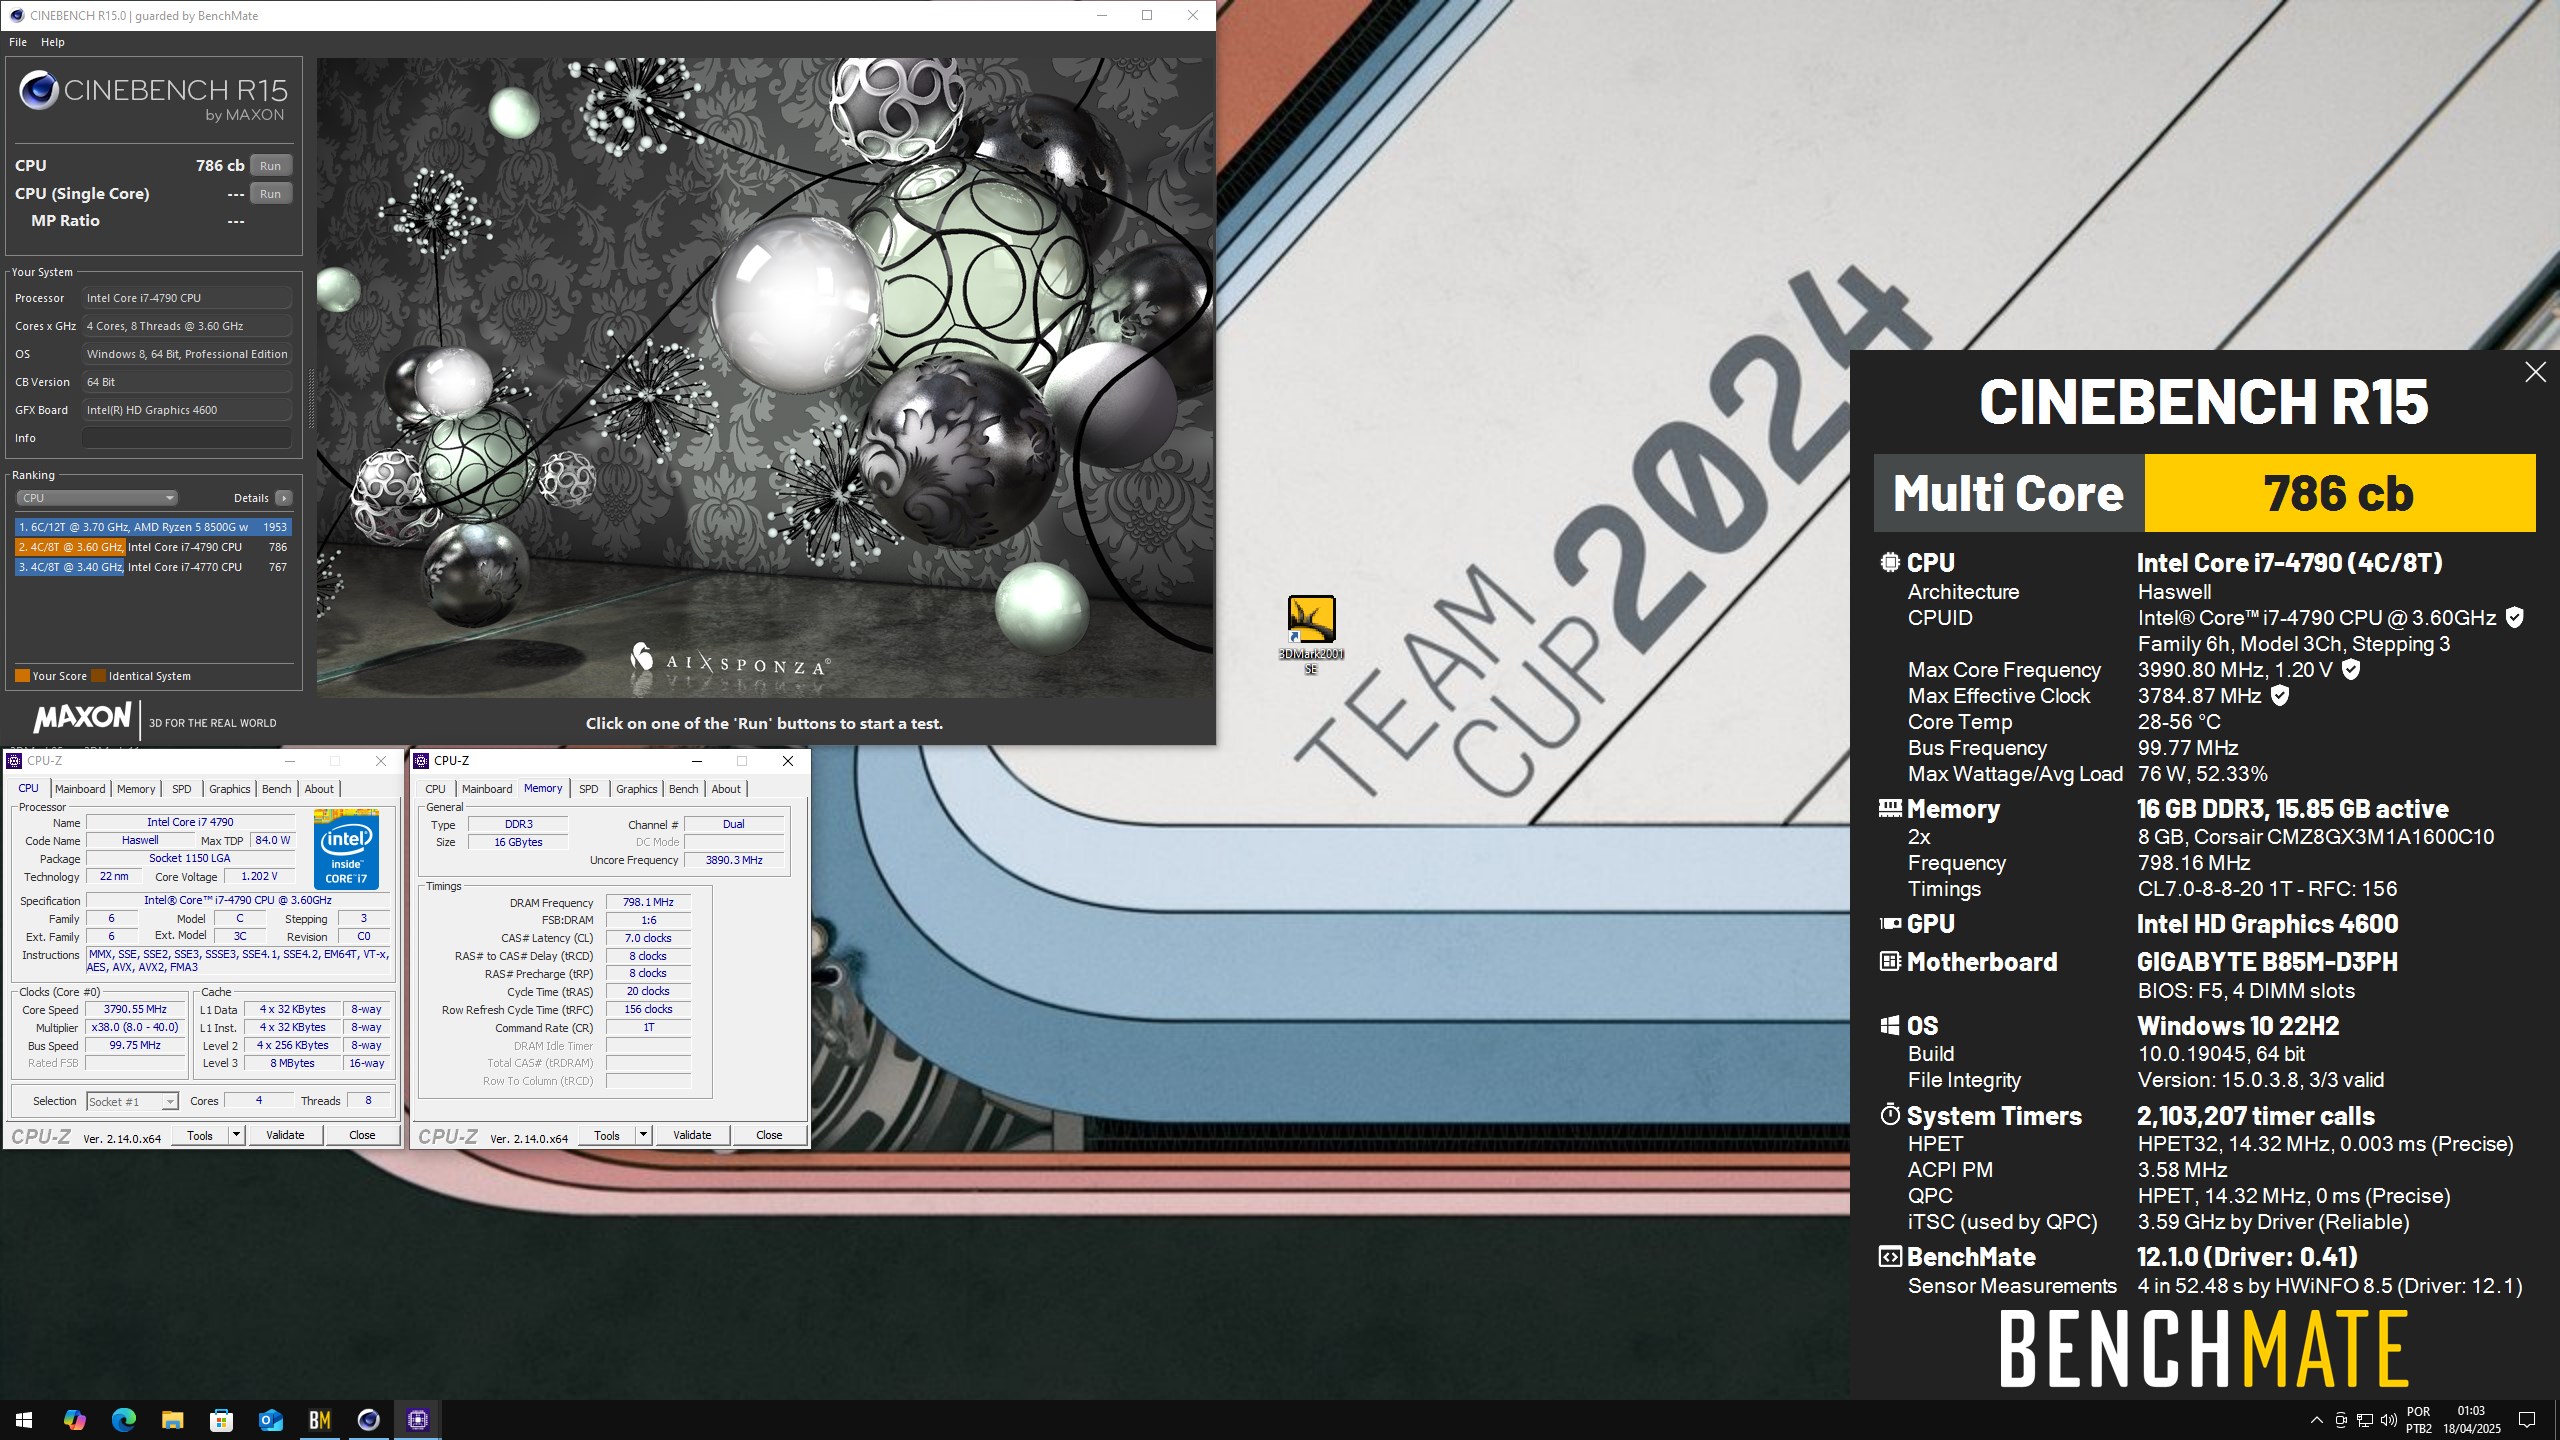The width and height of the screenshot is (2560, 1440).
Task: Open the ranking CPU dropdown
Action: click(x=96, y=498)
